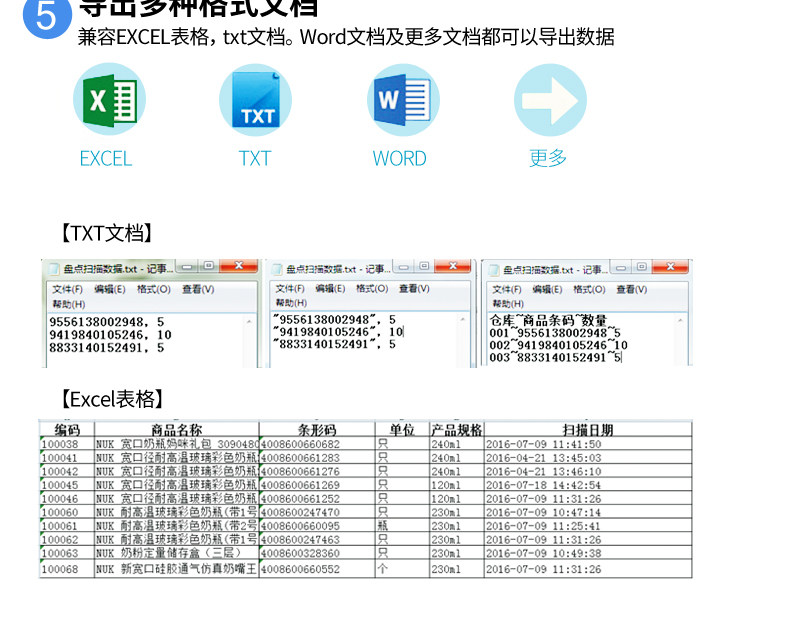Screen dimensions: 790x640
Task: Select barcode cell 4008600328360
Action: point(317,553)
